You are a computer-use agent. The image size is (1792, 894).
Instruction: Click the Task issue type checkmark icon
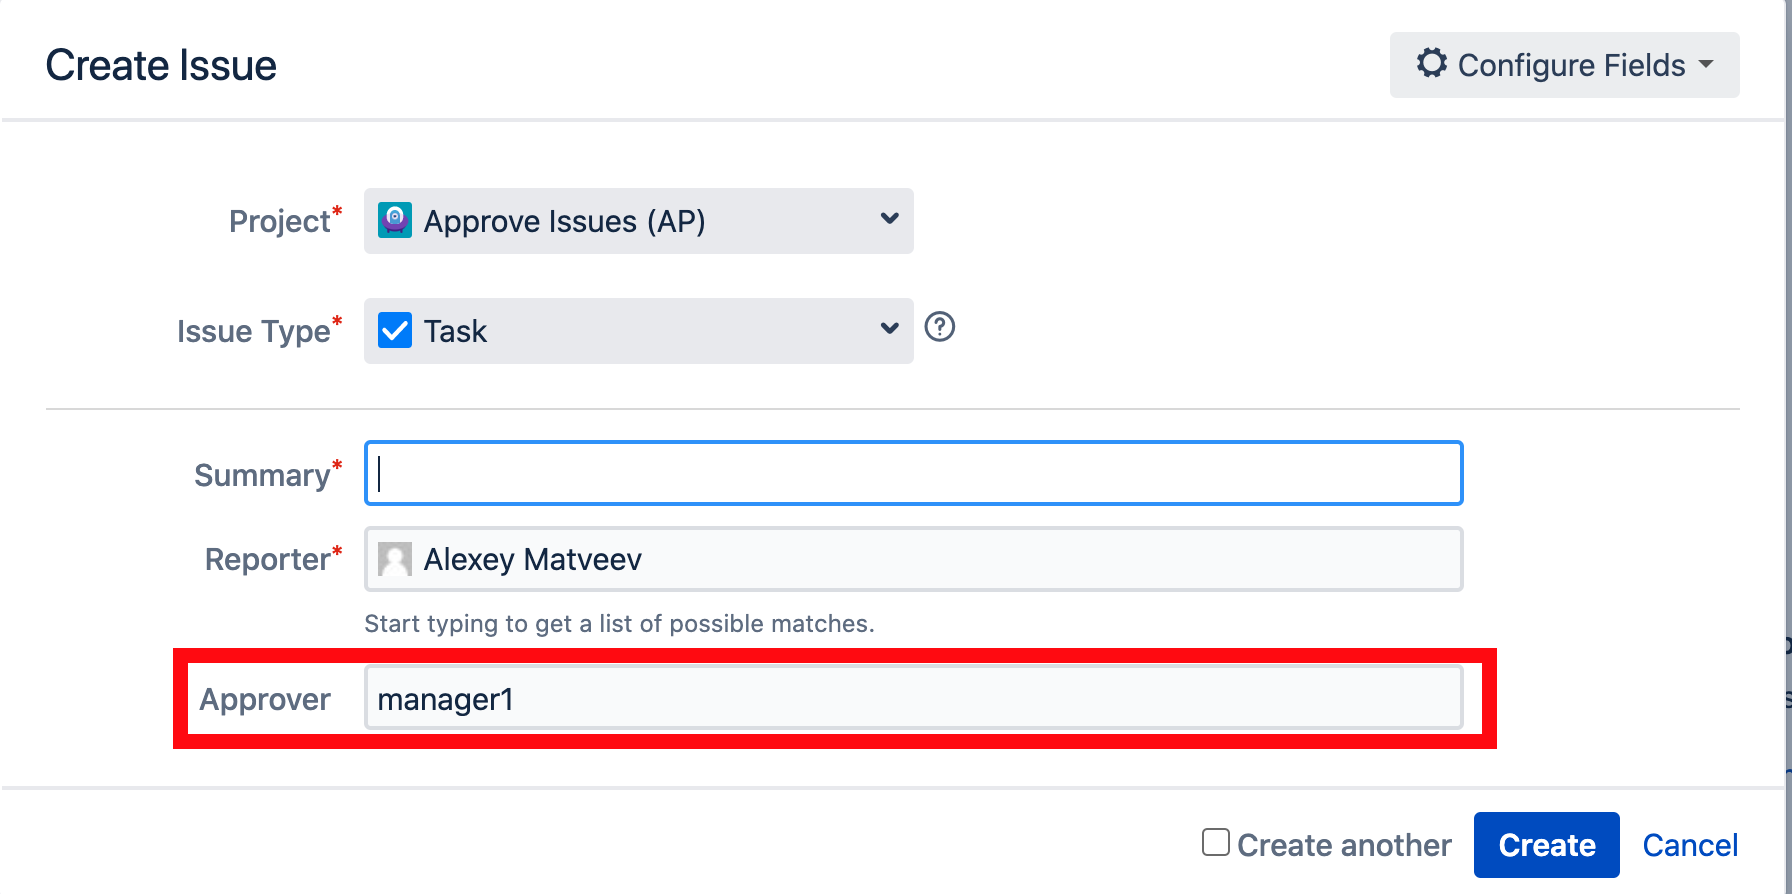pos(395,330)
